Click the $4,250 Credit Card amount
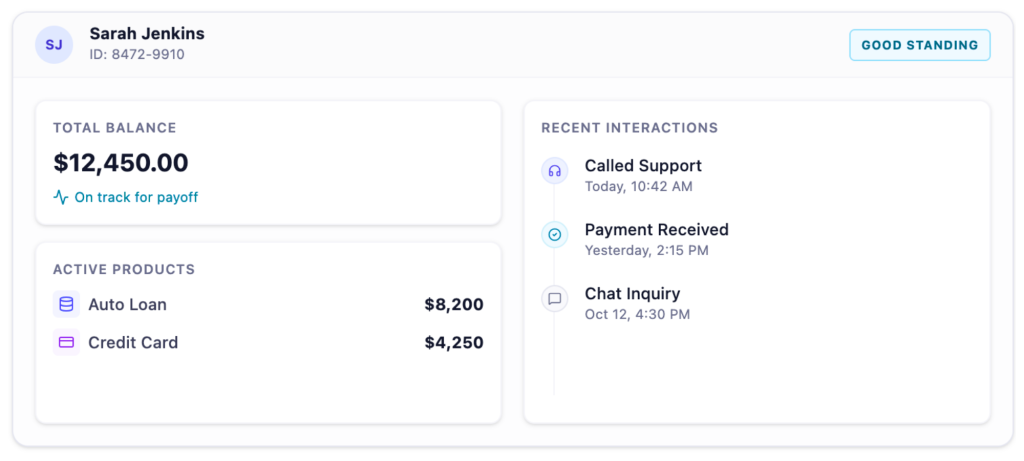The width and height of the screenshot is (1024, 461). click(453, 343)
